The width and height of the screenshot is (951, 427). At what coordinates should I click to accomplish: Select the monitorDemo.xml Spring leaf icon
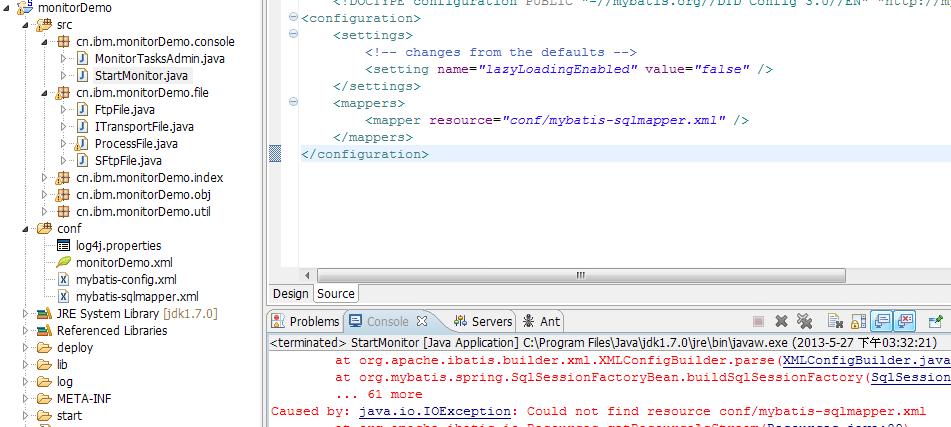[63, 263]
